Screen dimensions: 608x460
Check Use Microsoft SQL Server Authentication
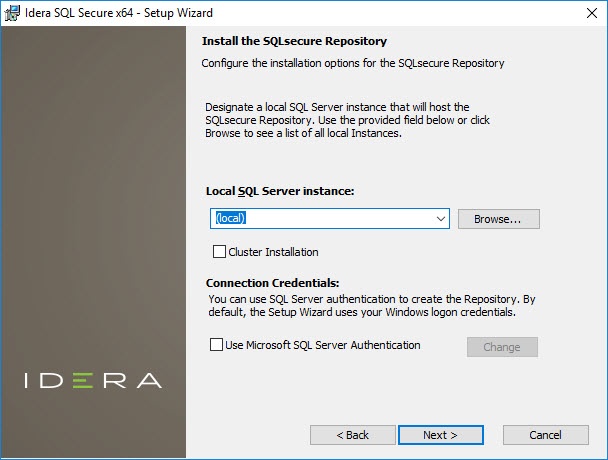[216, 345]
